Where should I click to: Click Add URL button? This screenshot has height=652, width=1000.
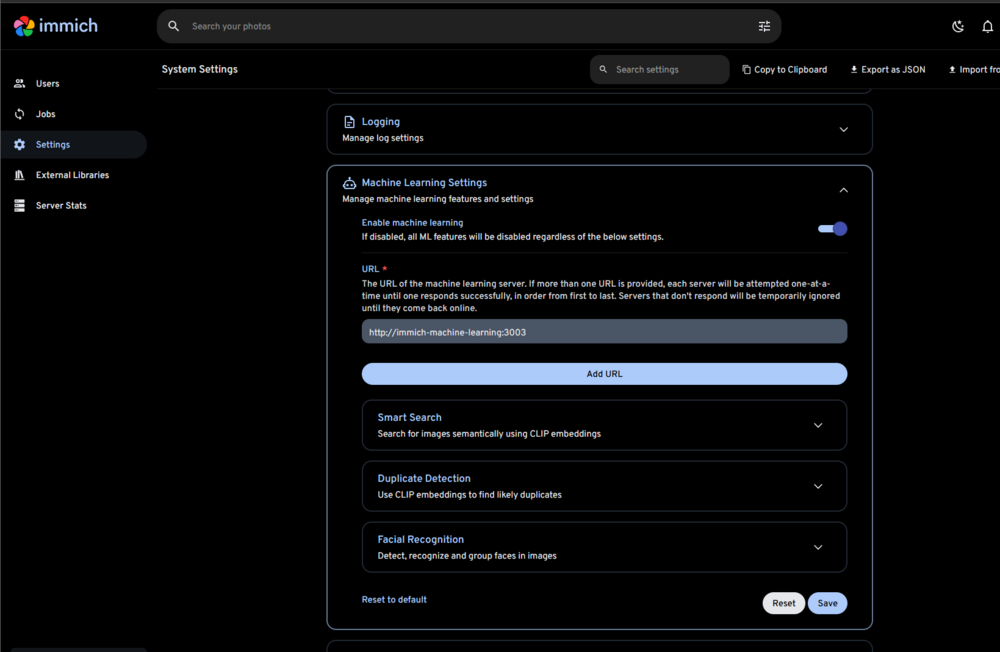coord(604,374)
